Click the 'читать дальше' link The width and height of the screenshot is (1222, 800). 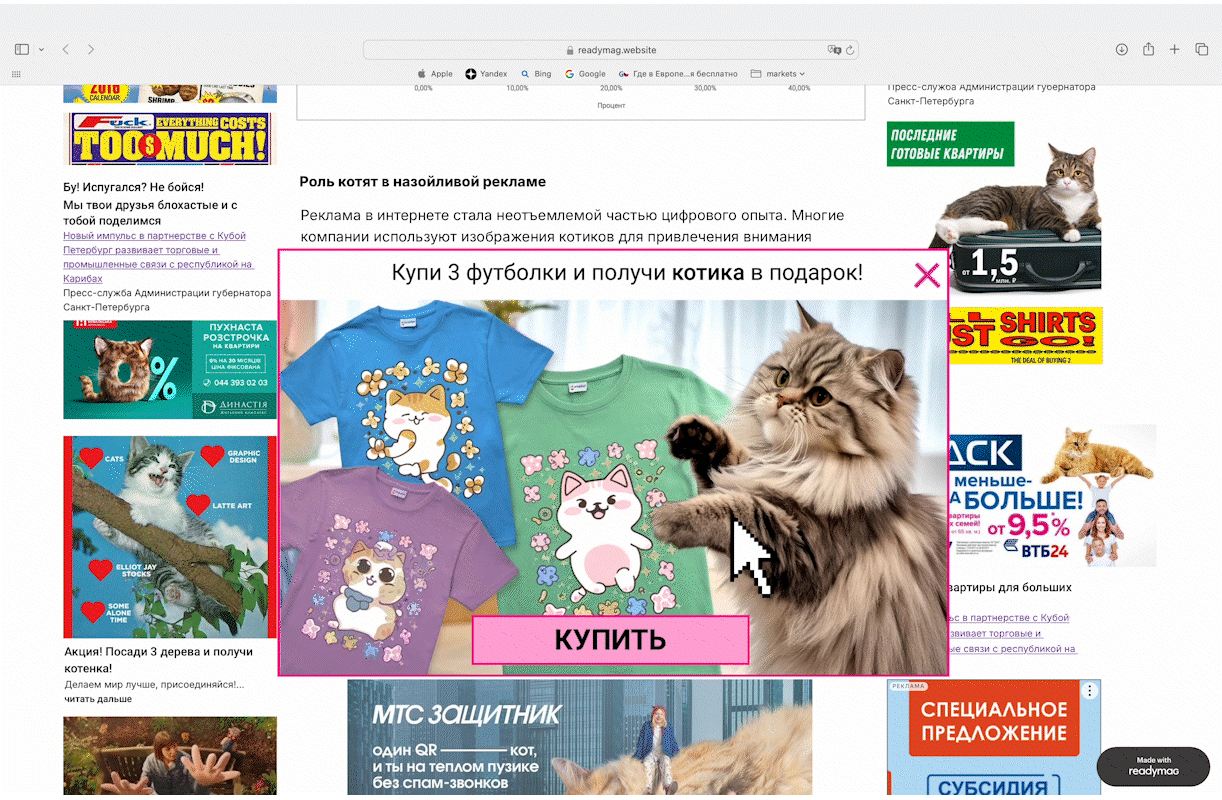(98, 699)
